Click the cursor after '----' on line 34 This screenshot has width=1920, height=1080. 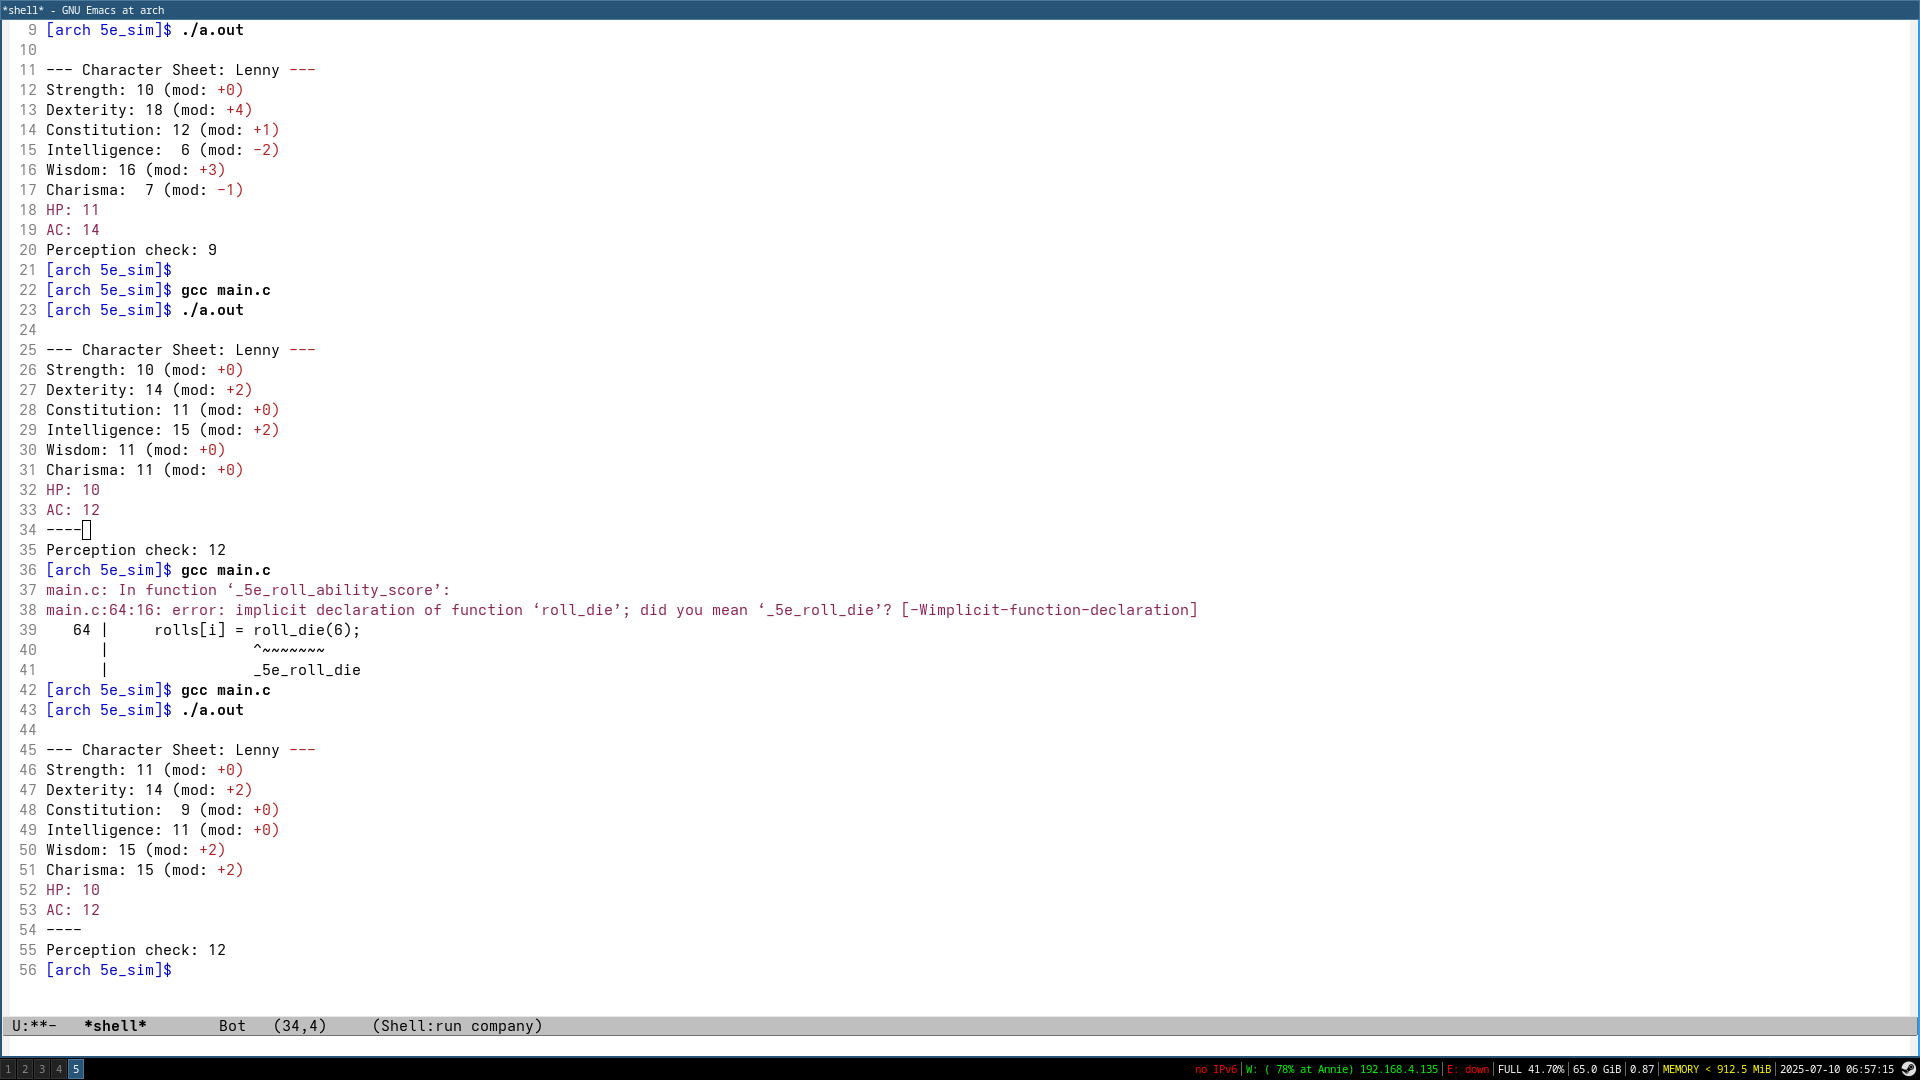pyautogui.click(x=87, y=530)
